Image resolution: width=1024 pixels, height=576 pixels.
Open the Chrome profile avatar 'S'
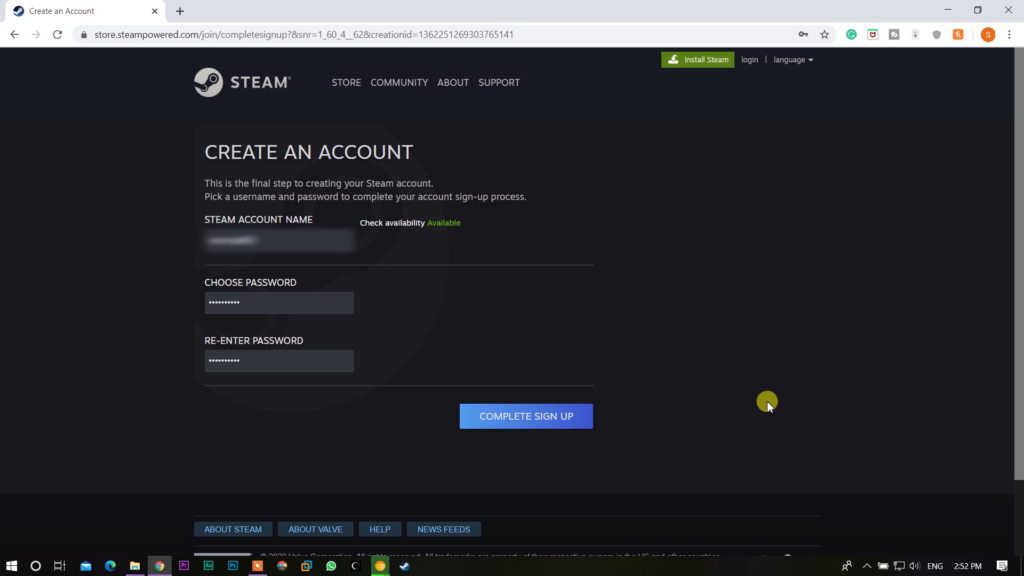coord(988,35)
